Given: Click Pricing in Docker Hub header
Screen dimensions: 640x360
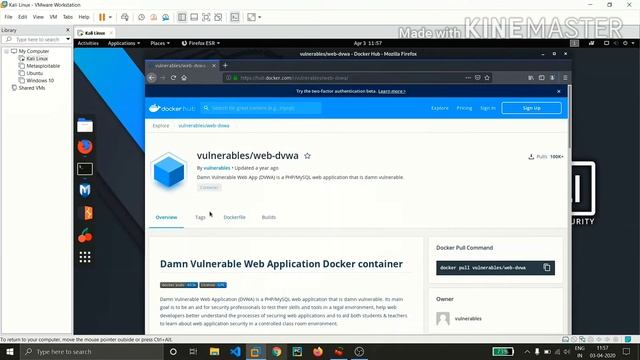Looking at the screenshot, I should pyautogui.click(x=464, y=108).
